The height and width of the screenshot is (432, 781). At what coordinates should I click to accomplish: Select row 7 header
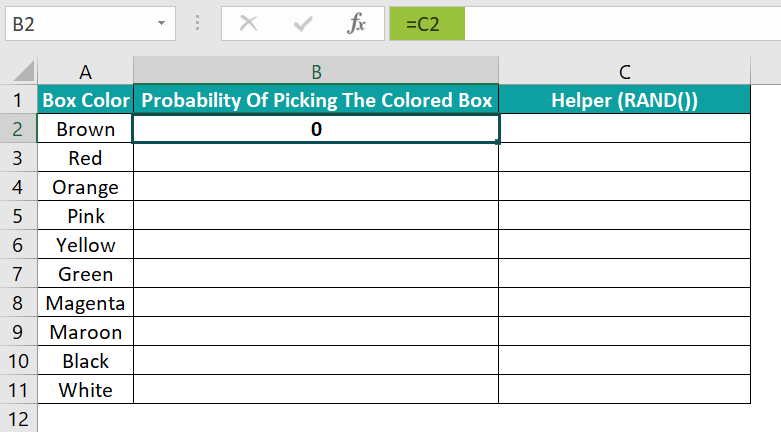pyautogui.click(x=18, y=273)
